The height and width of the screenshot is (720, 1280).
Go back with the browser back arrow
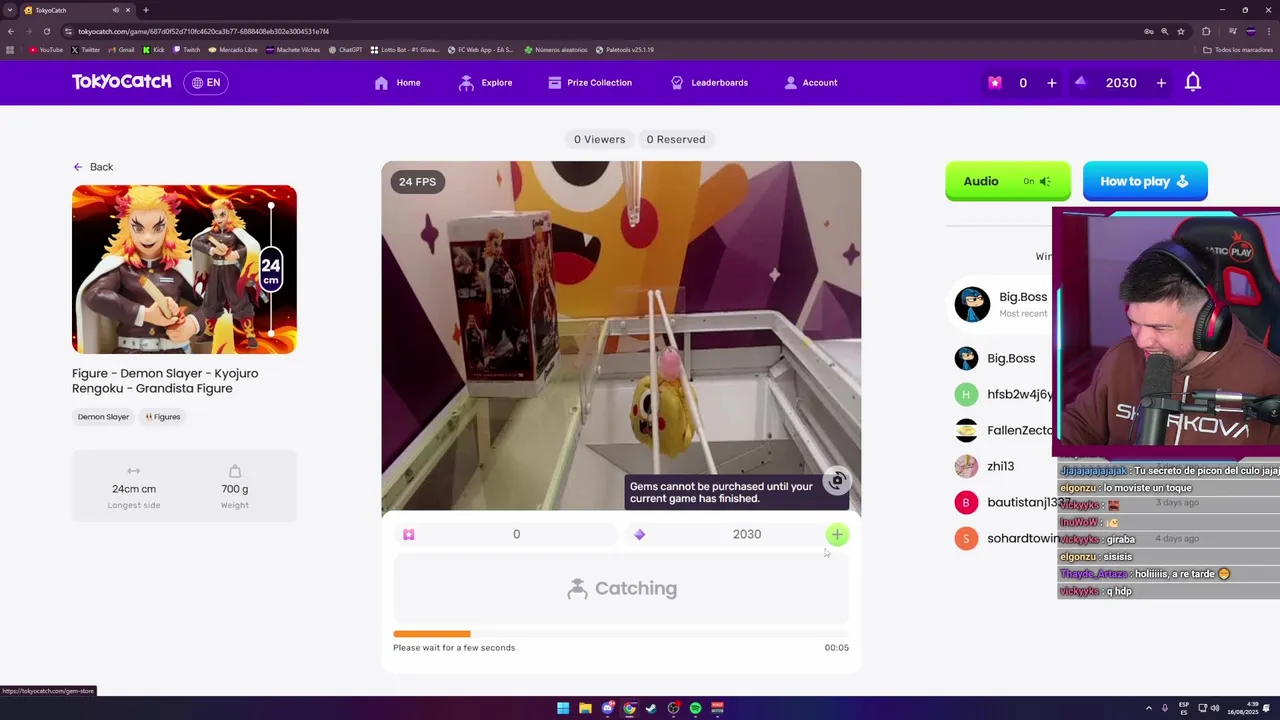coord(11,31)
